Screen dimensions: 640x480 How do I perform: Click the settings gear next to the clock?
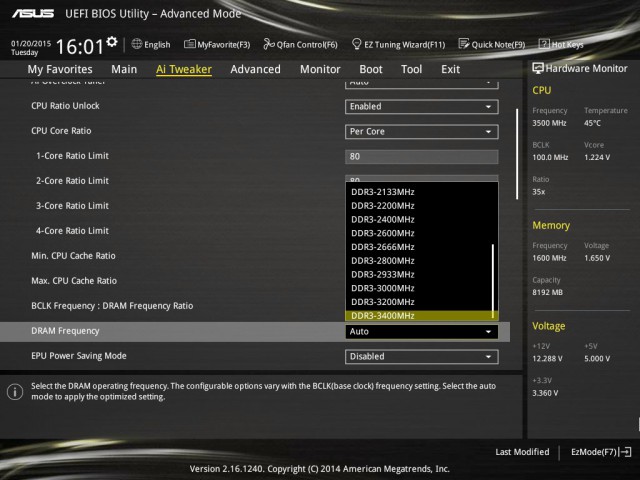(x=111, y=42)
